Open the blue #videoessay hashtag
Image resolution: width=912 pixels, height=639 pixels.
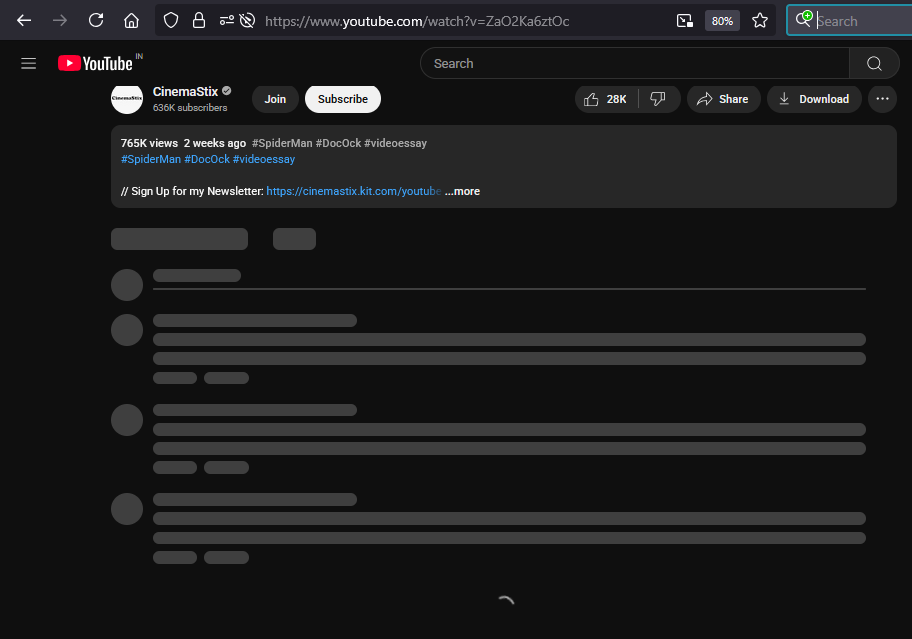(263, 159)
